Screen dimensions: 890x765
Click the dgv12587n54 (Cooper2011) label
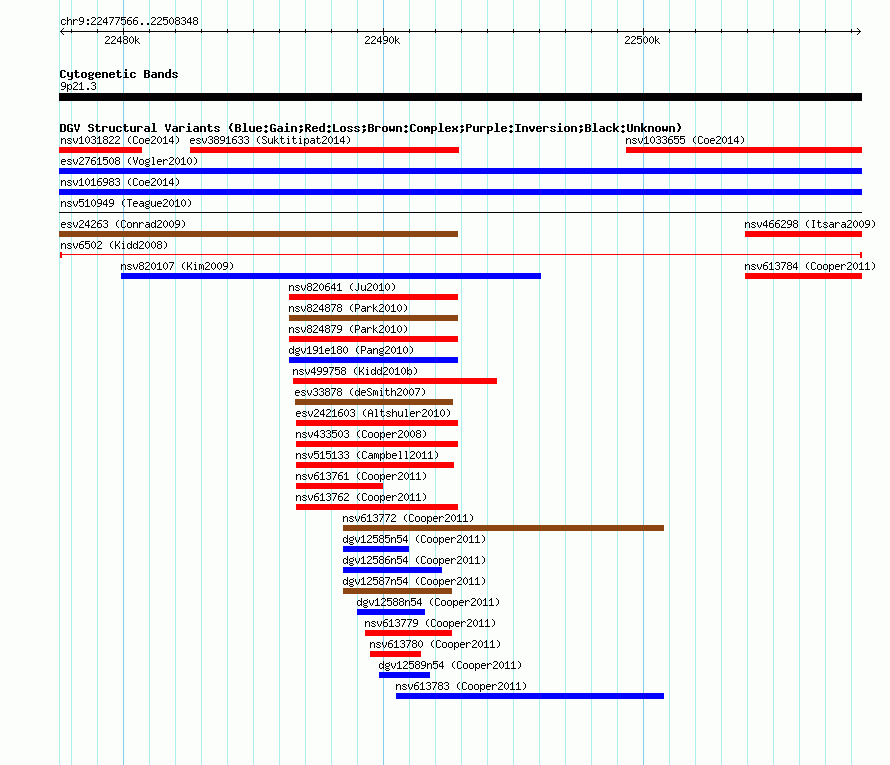pos(414,581)
